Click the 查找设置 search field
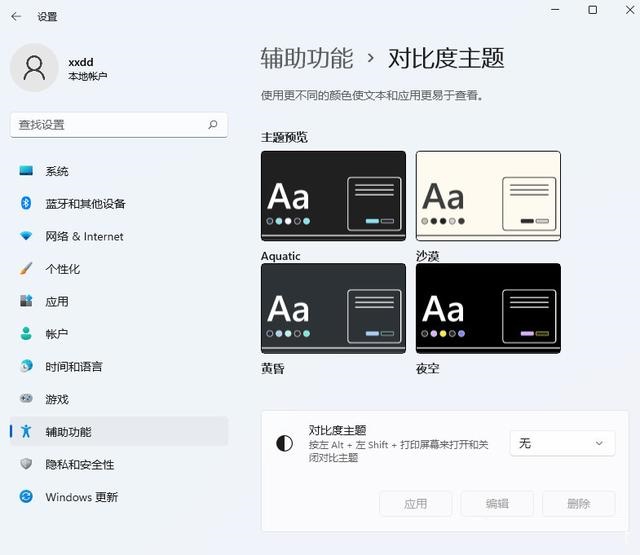This screenshot has height=555, width=640. [110, 125]
